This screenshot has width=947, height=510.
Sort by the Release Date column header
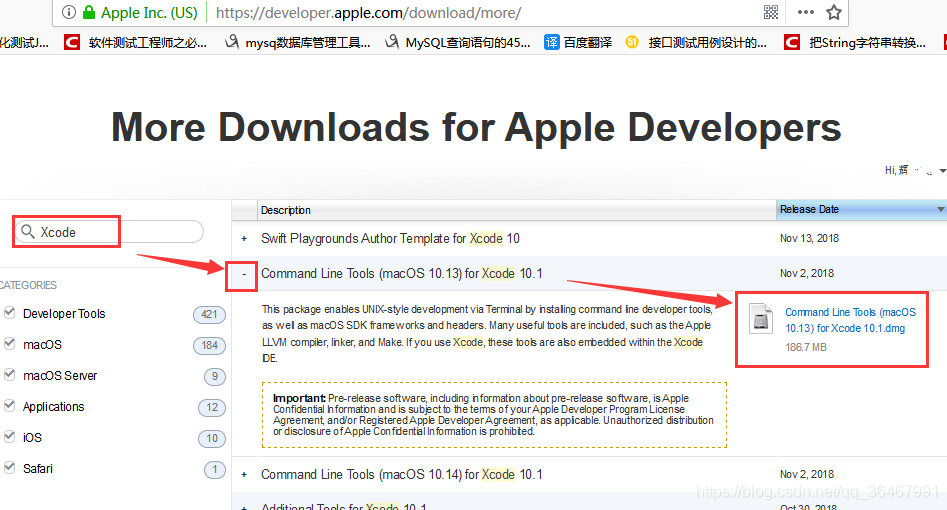click(861, 209)
